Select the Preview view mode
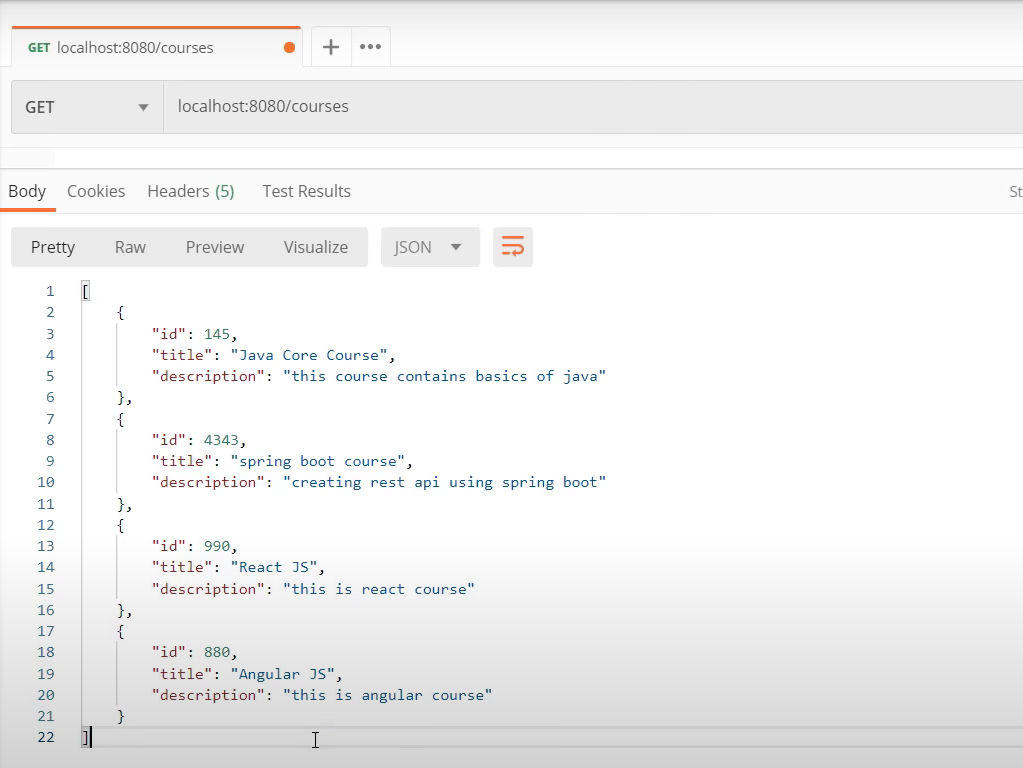The image size is (1023, 768). [215, 247]
